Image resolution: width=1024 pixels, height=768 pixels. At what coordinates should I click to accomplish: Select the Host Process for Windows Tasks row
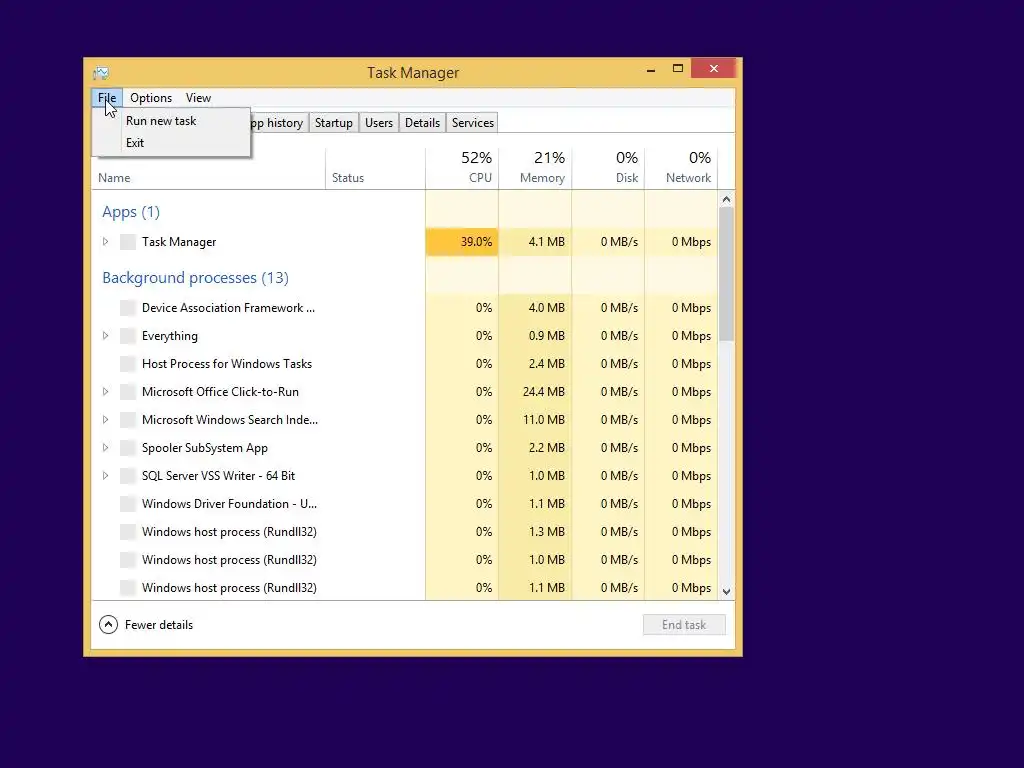click(x=404, y=364)
